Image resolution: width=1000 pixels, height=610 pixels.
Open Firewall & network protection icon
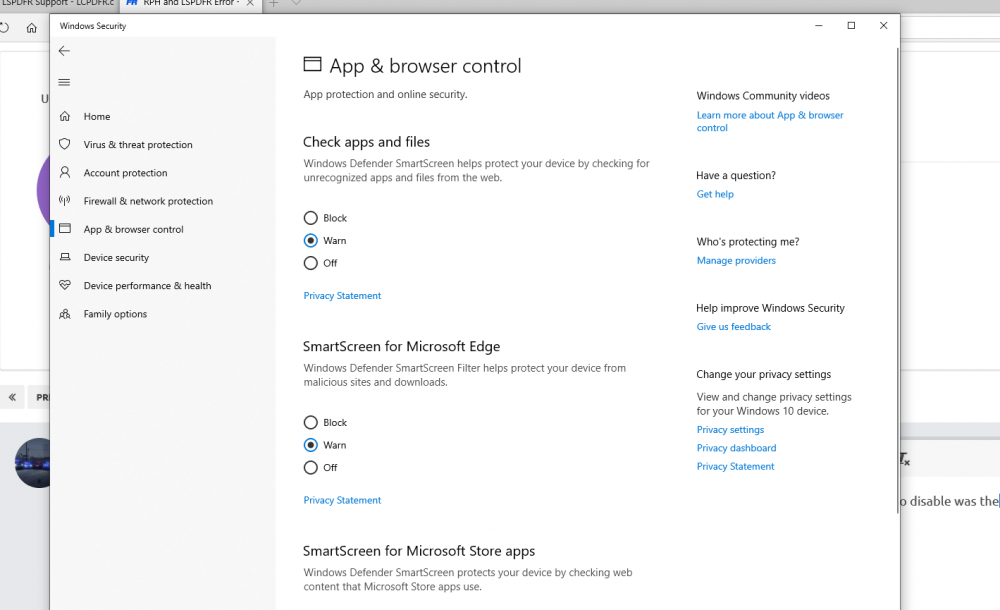[x=65, y=201]
